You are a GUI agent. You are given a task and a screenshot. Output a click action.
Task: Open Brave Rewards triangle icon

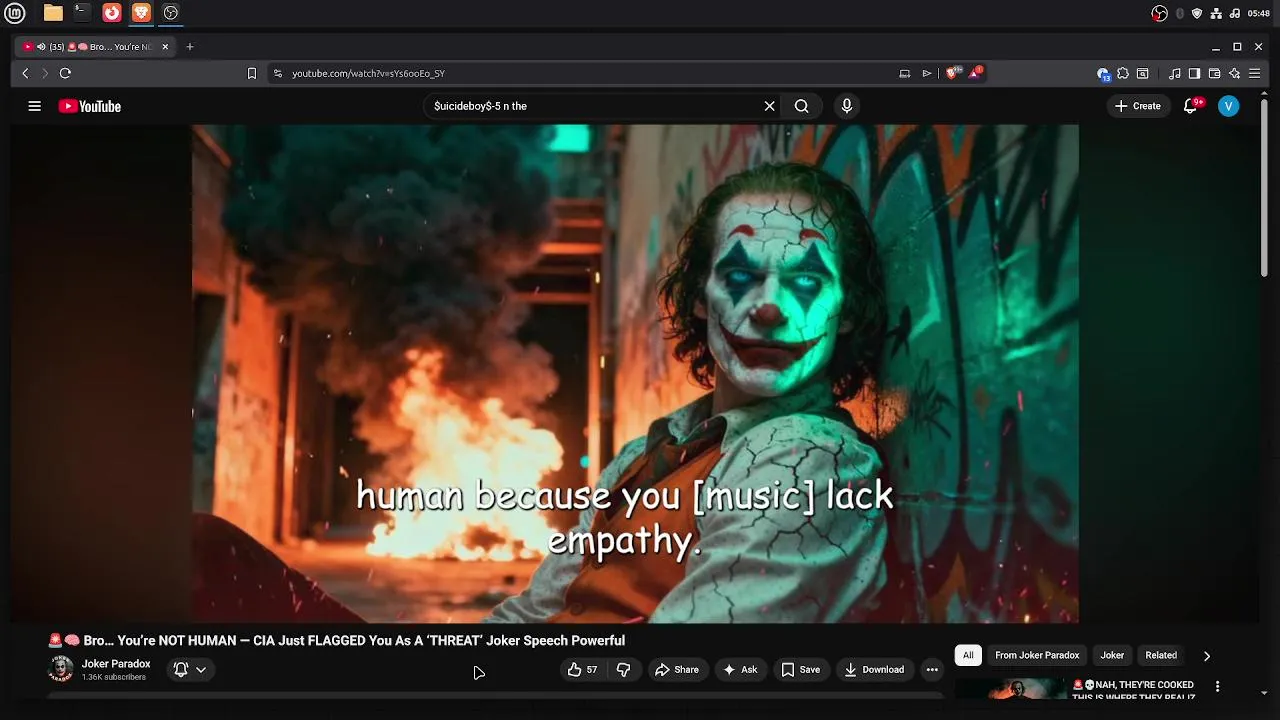click(x=975, y=73)
